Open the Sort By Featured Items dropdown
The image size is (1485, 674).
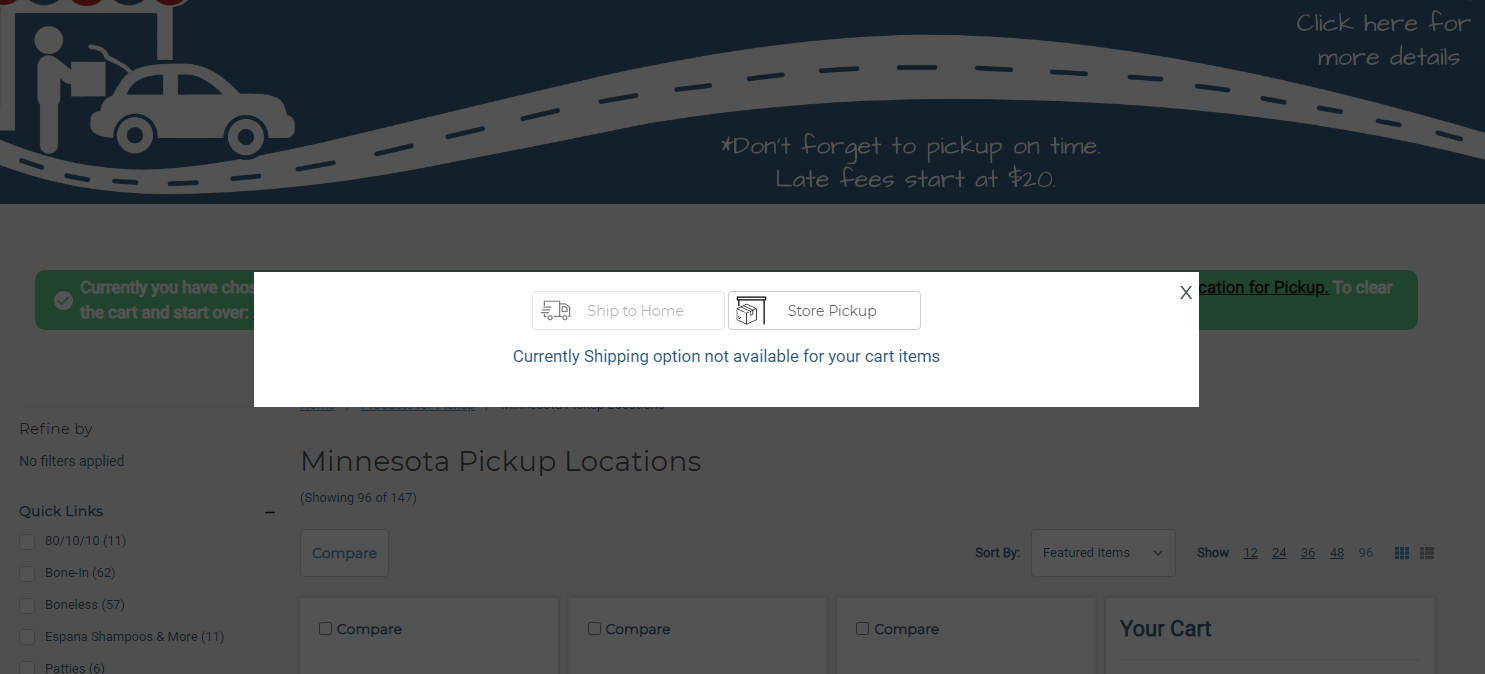[1102, 553]
